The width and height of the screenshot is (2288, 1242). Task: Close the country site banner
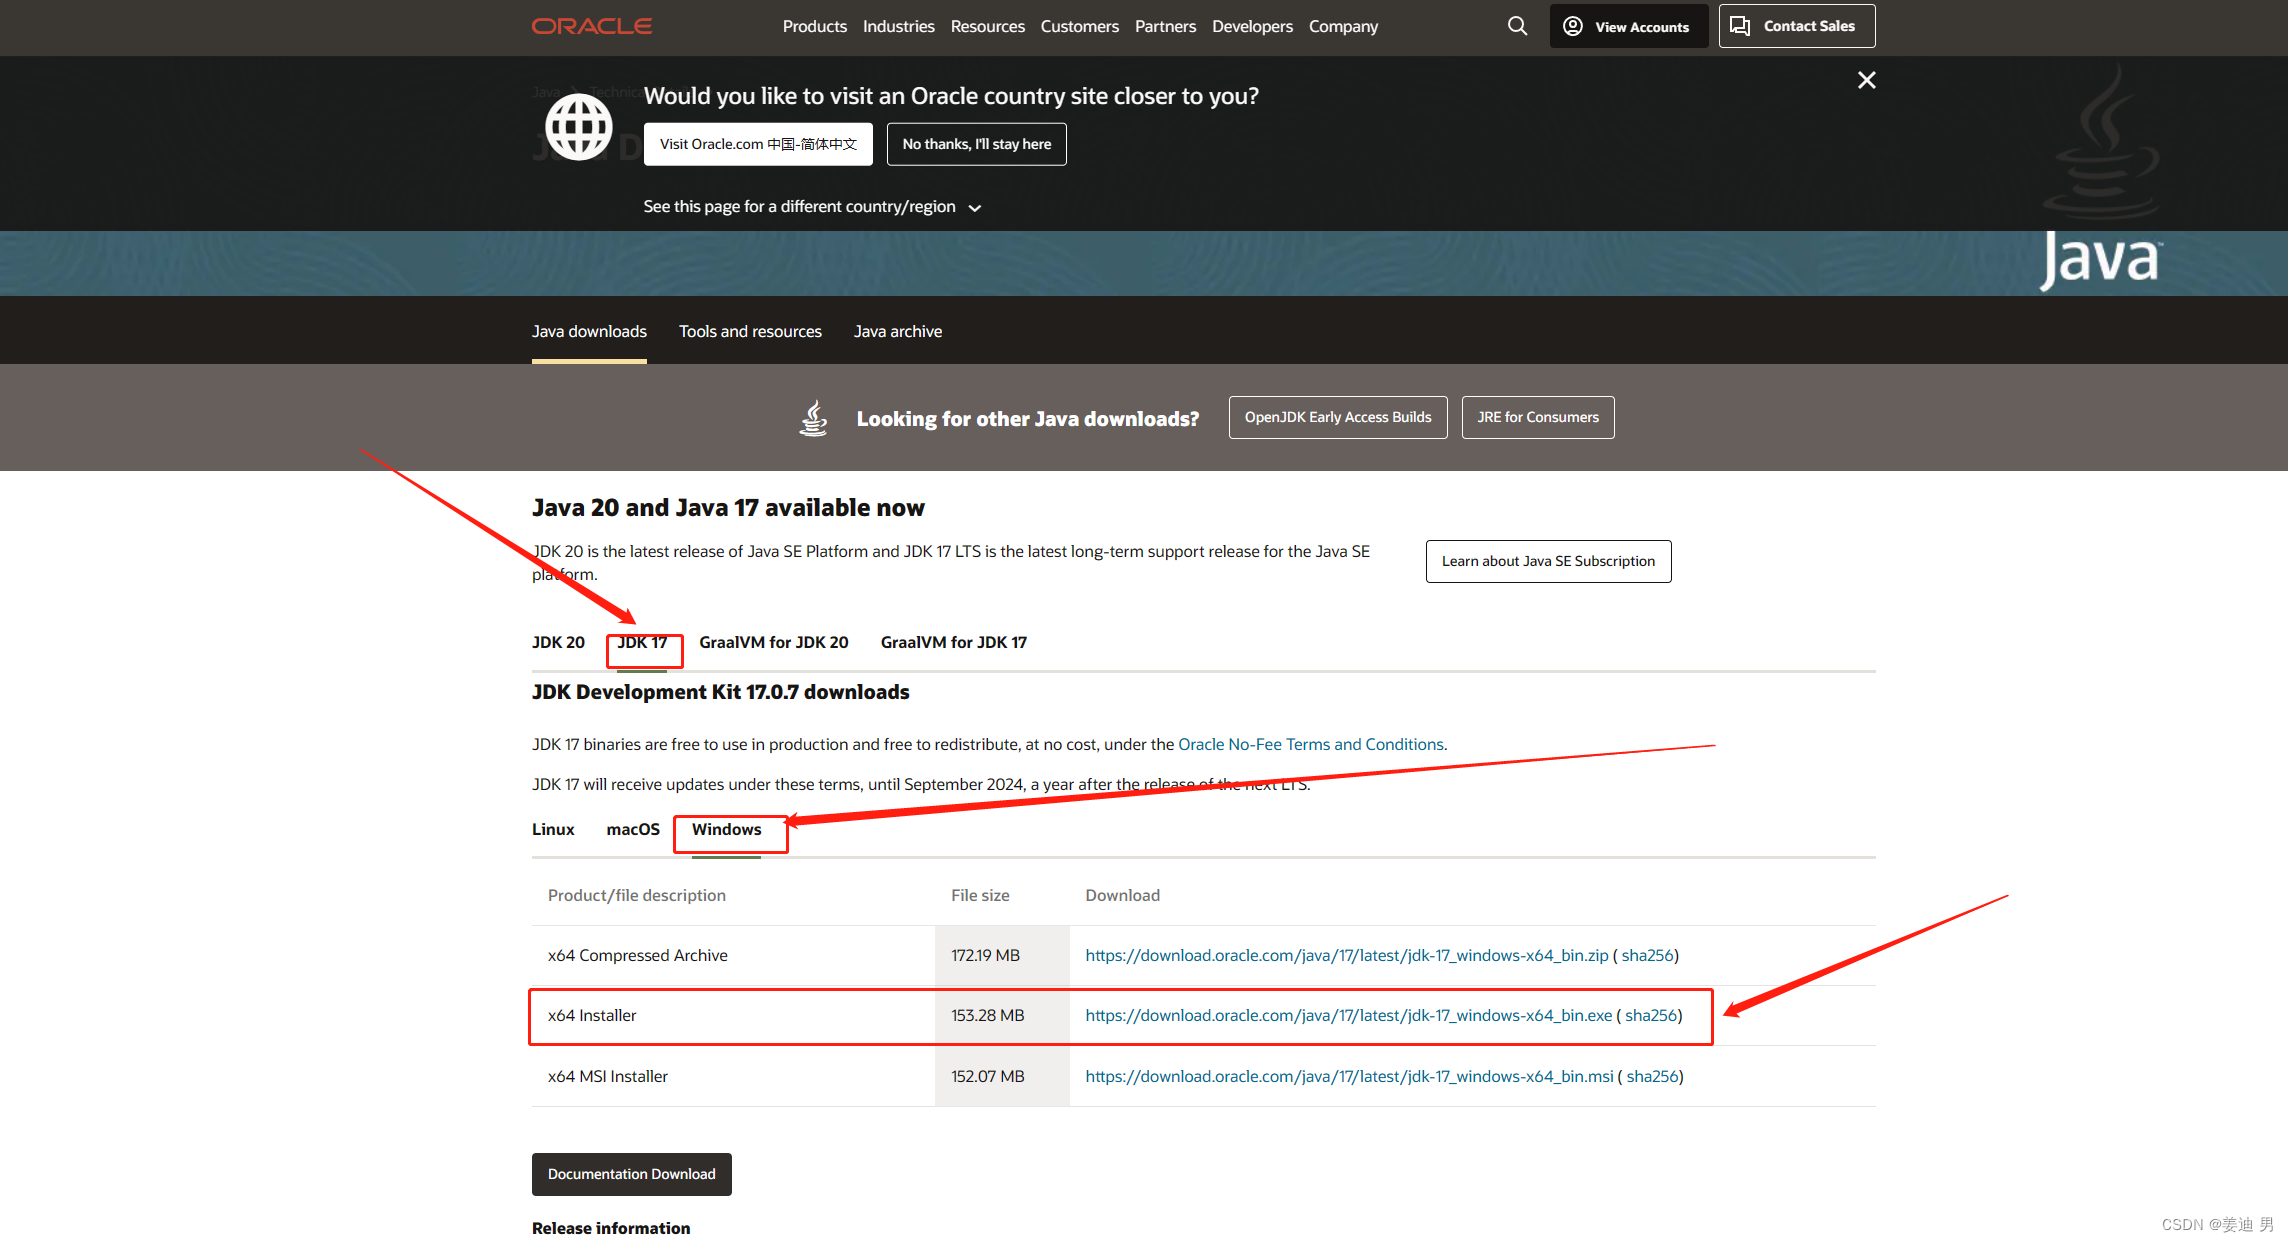coord(1866,80)
